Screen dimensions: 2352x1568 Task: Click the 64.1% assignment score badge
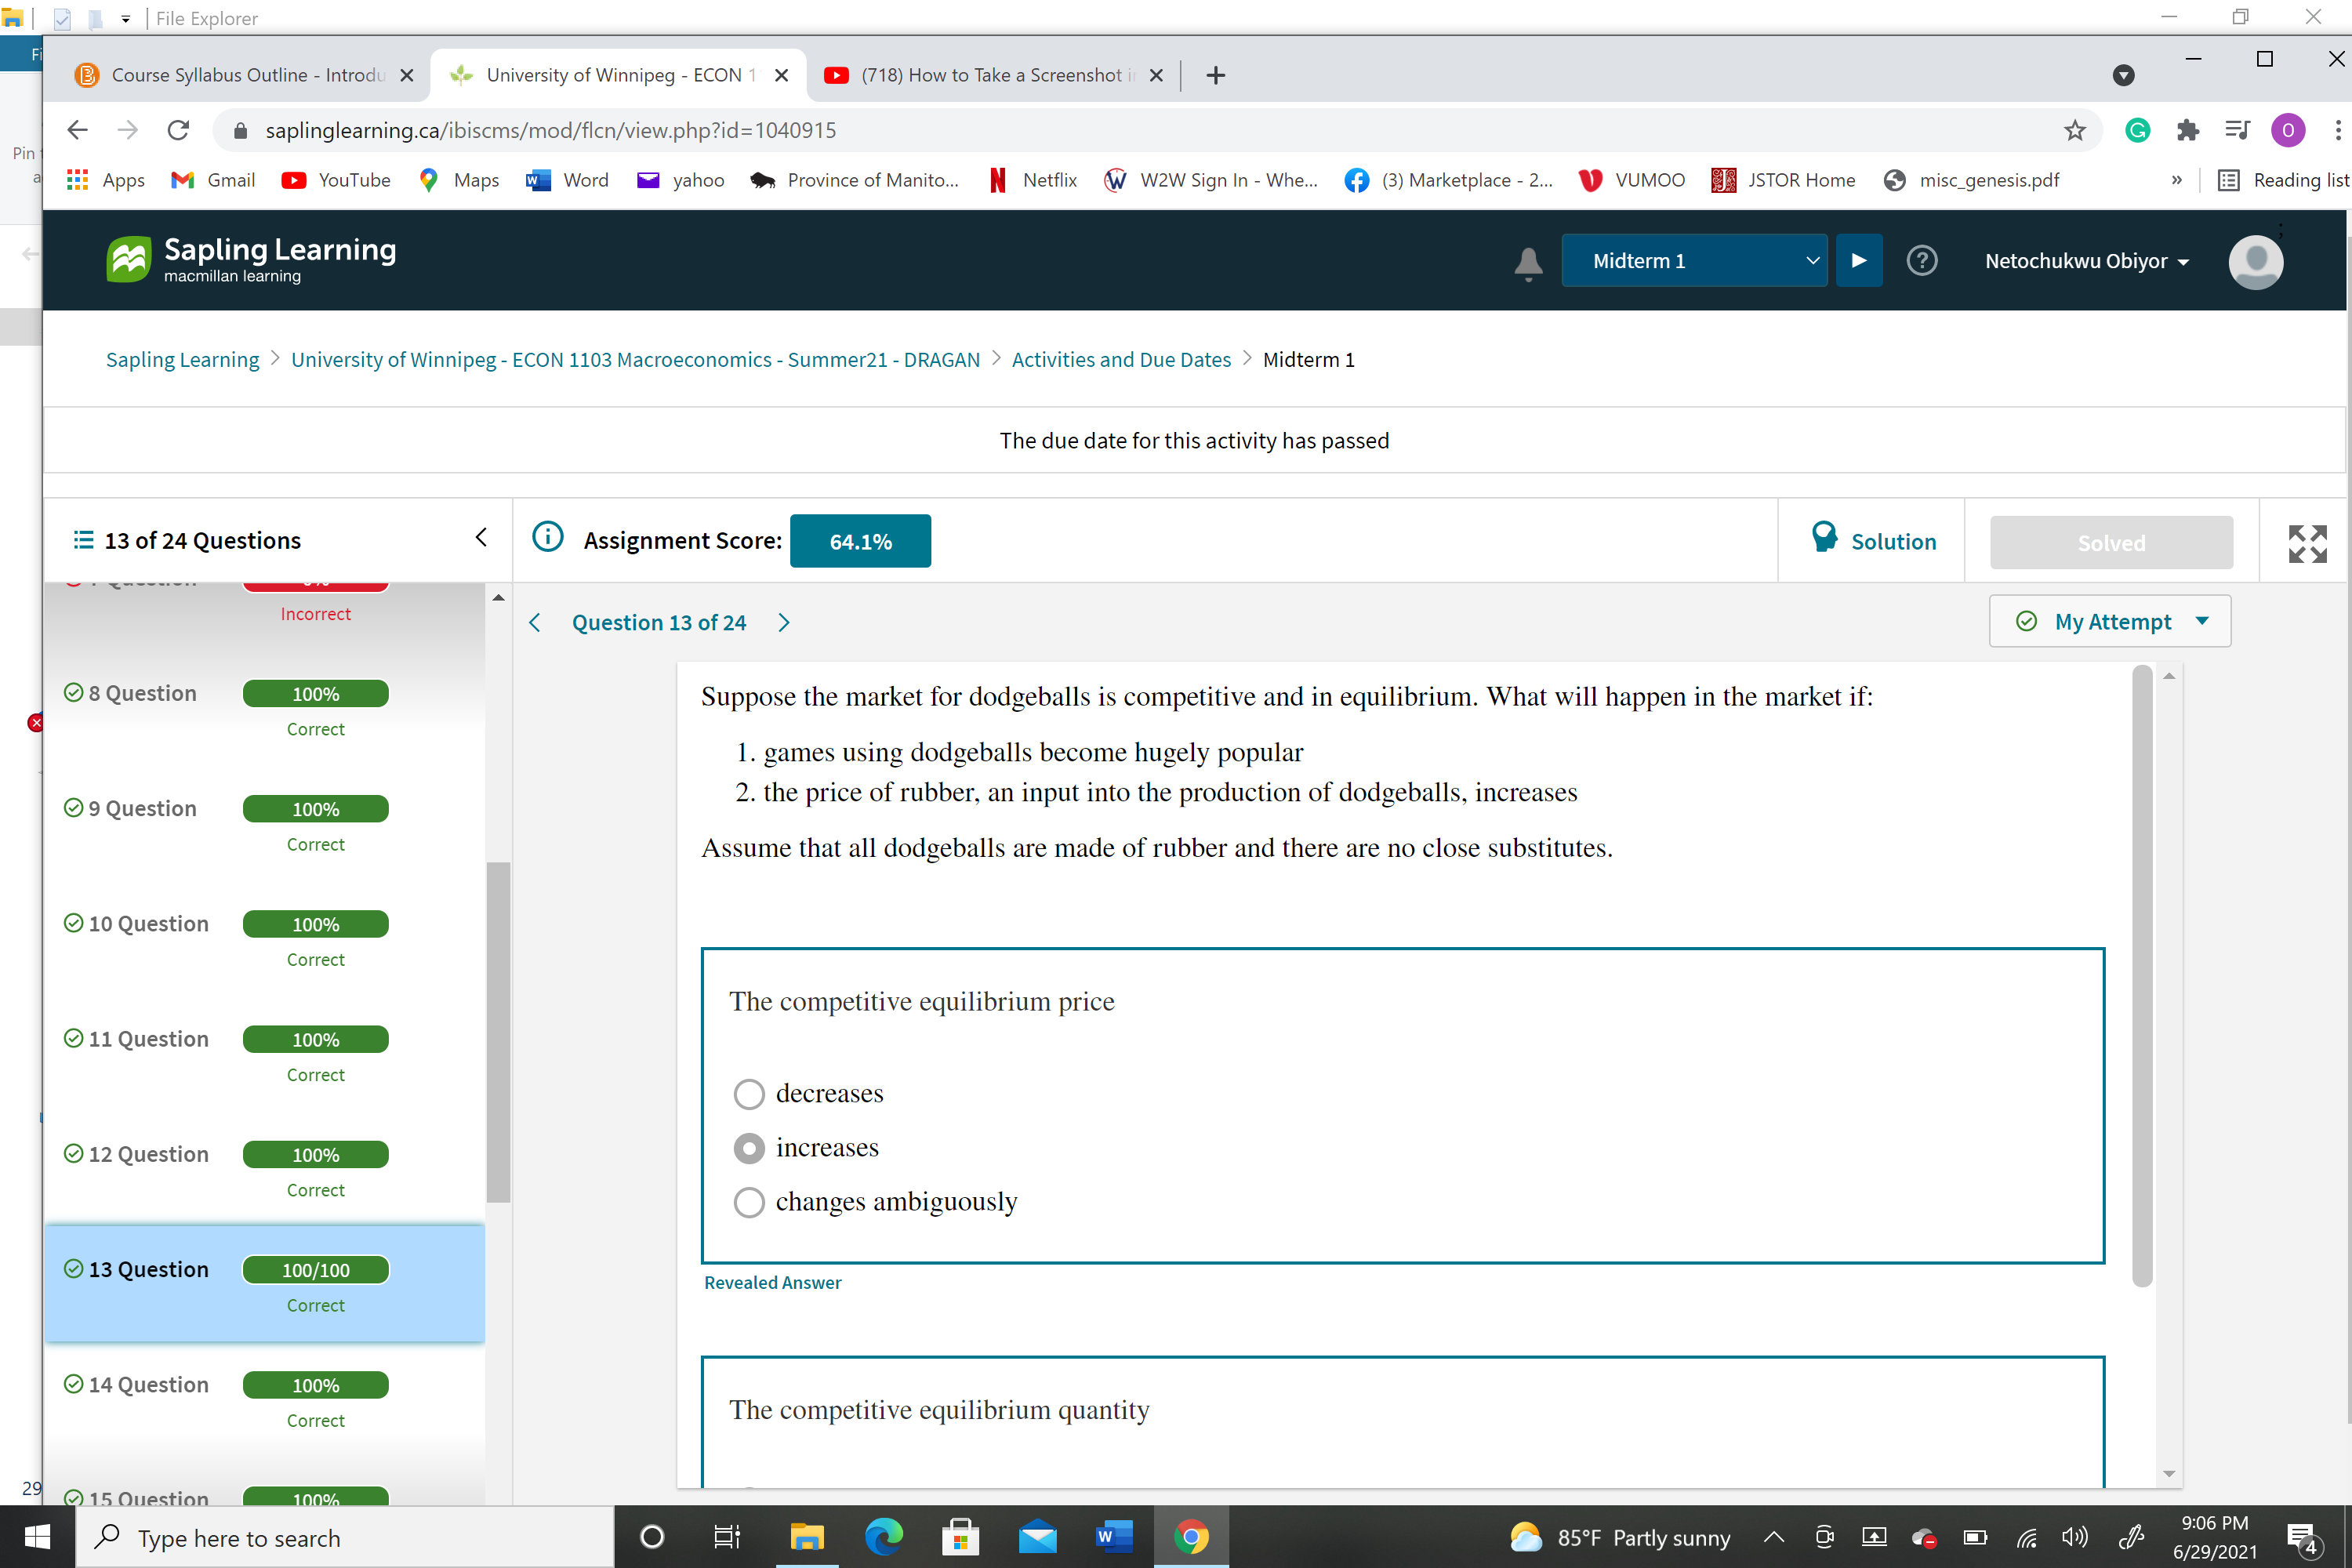860,540
